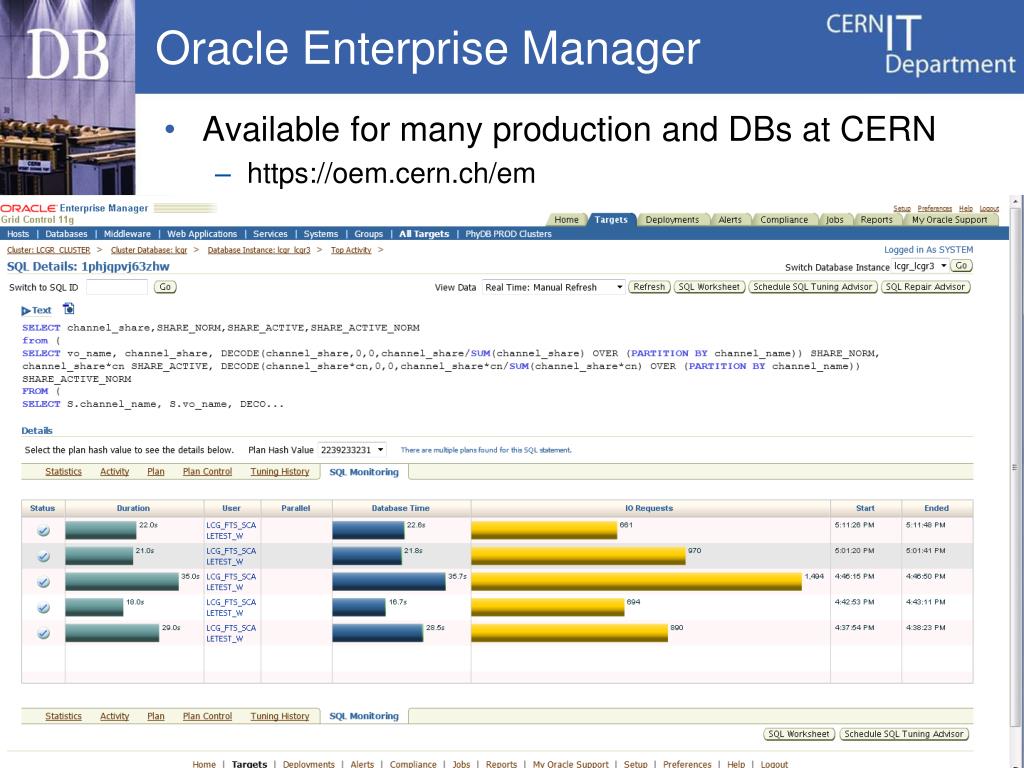
Task: Open SQL Worksheet from the top button row
Action: 709,287
